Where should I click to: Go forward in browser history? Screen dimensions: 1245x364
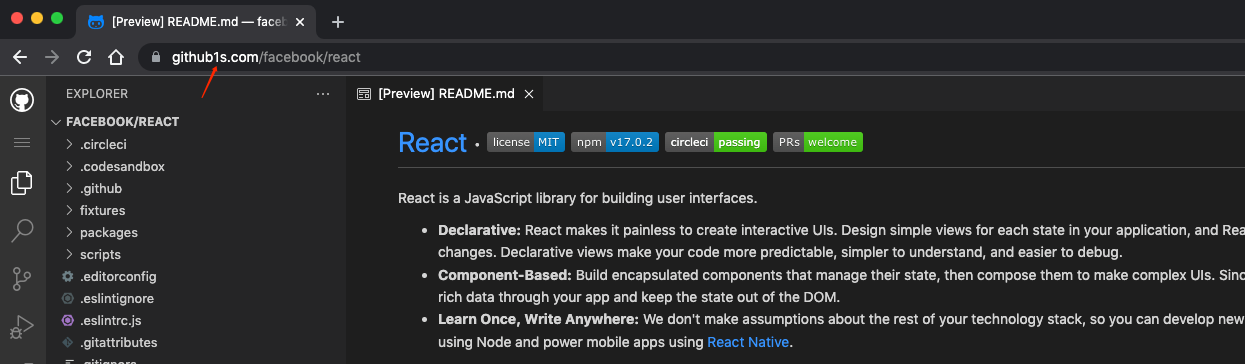pyautogui.click(x=51, y=57)
